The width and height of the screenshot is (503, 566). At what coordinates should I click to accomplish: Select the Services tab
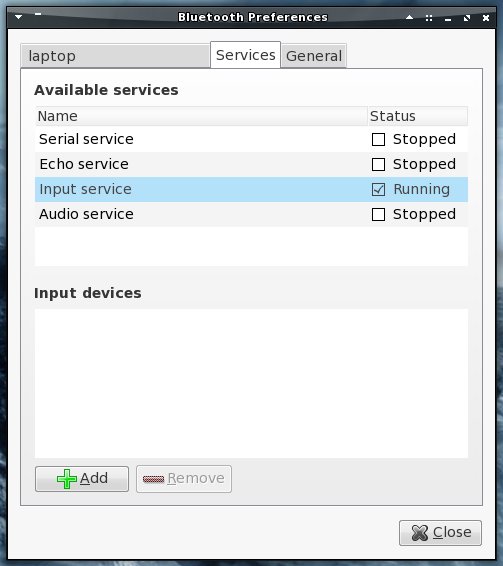tap(246, 55)
